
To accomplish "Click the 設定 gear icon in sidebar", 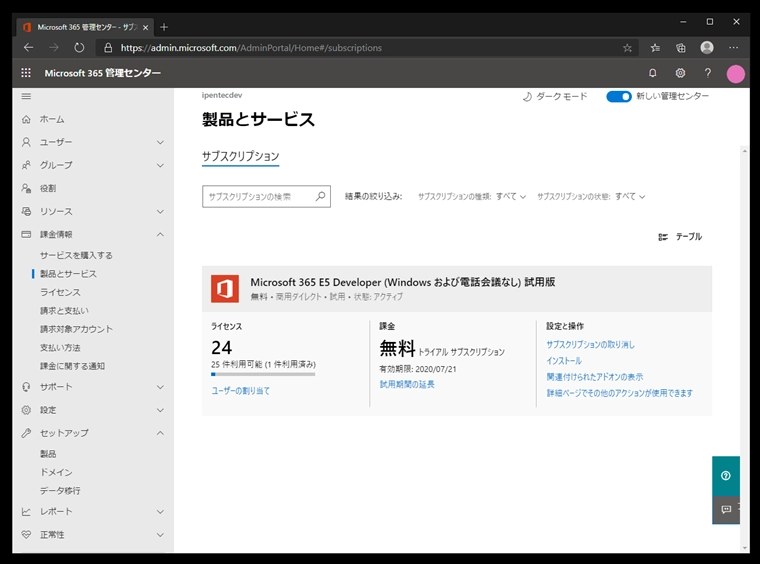I will pyautogui.click(x=26, y=410).
